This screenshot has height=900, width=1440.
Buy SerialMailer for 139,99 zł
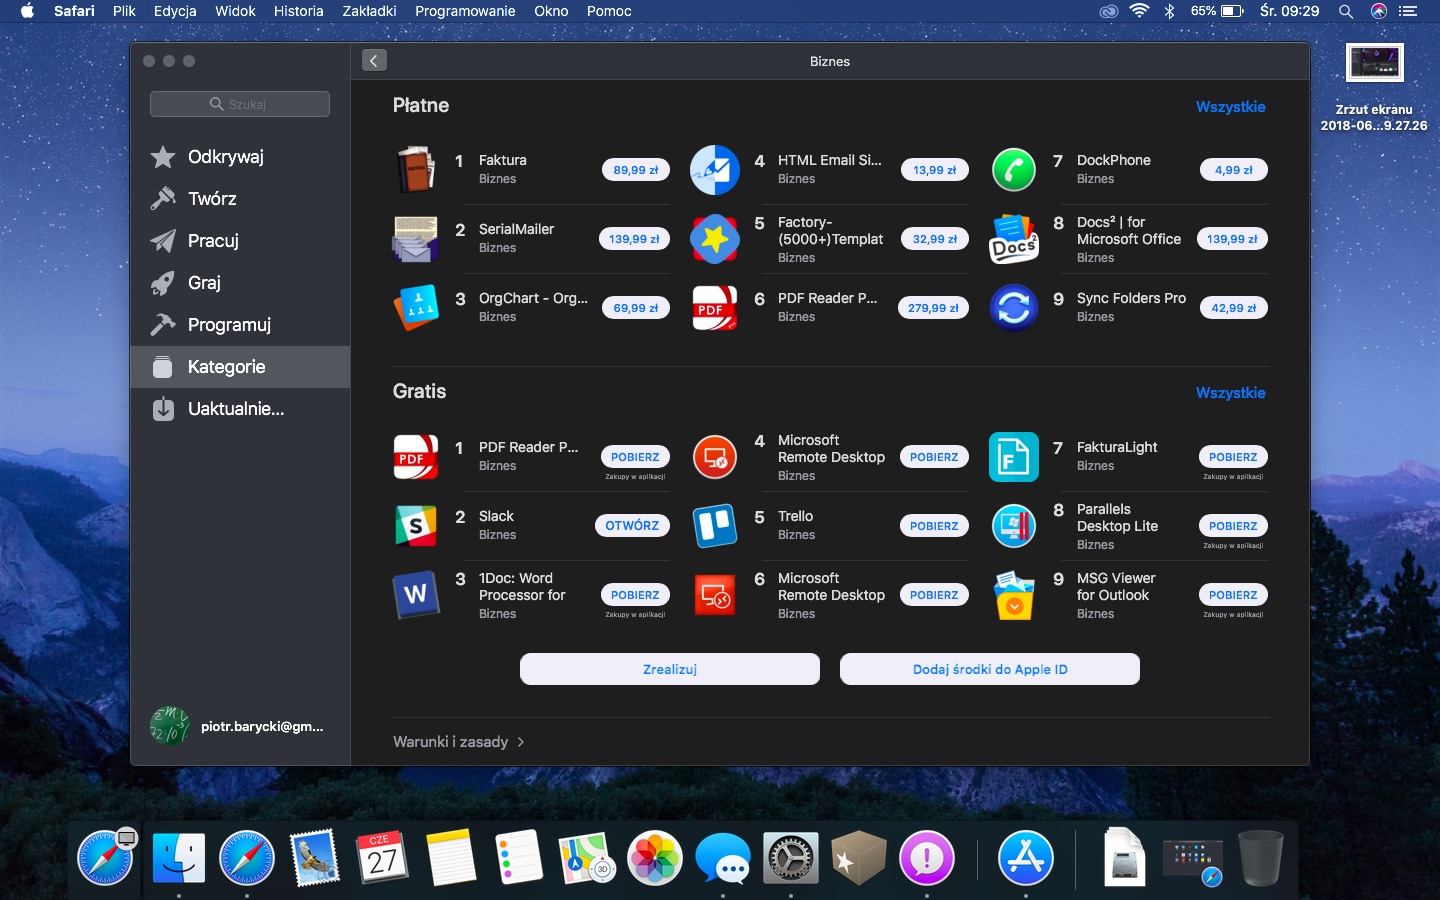click(x=635, y=239)
